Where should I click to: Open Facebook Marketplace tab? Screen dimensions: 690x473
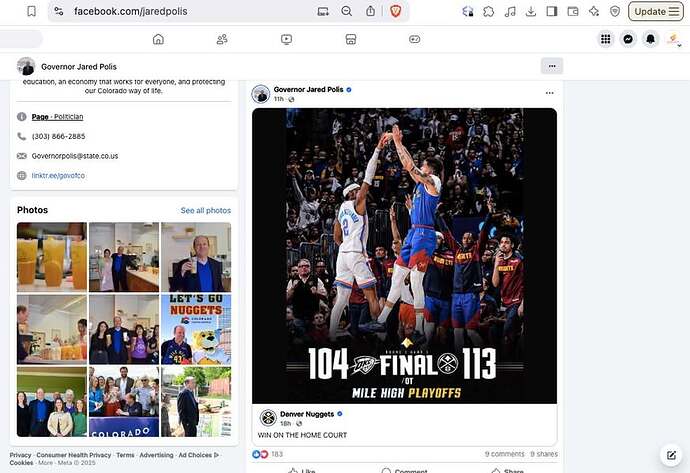pyautogui.click(x=351, y=40)
